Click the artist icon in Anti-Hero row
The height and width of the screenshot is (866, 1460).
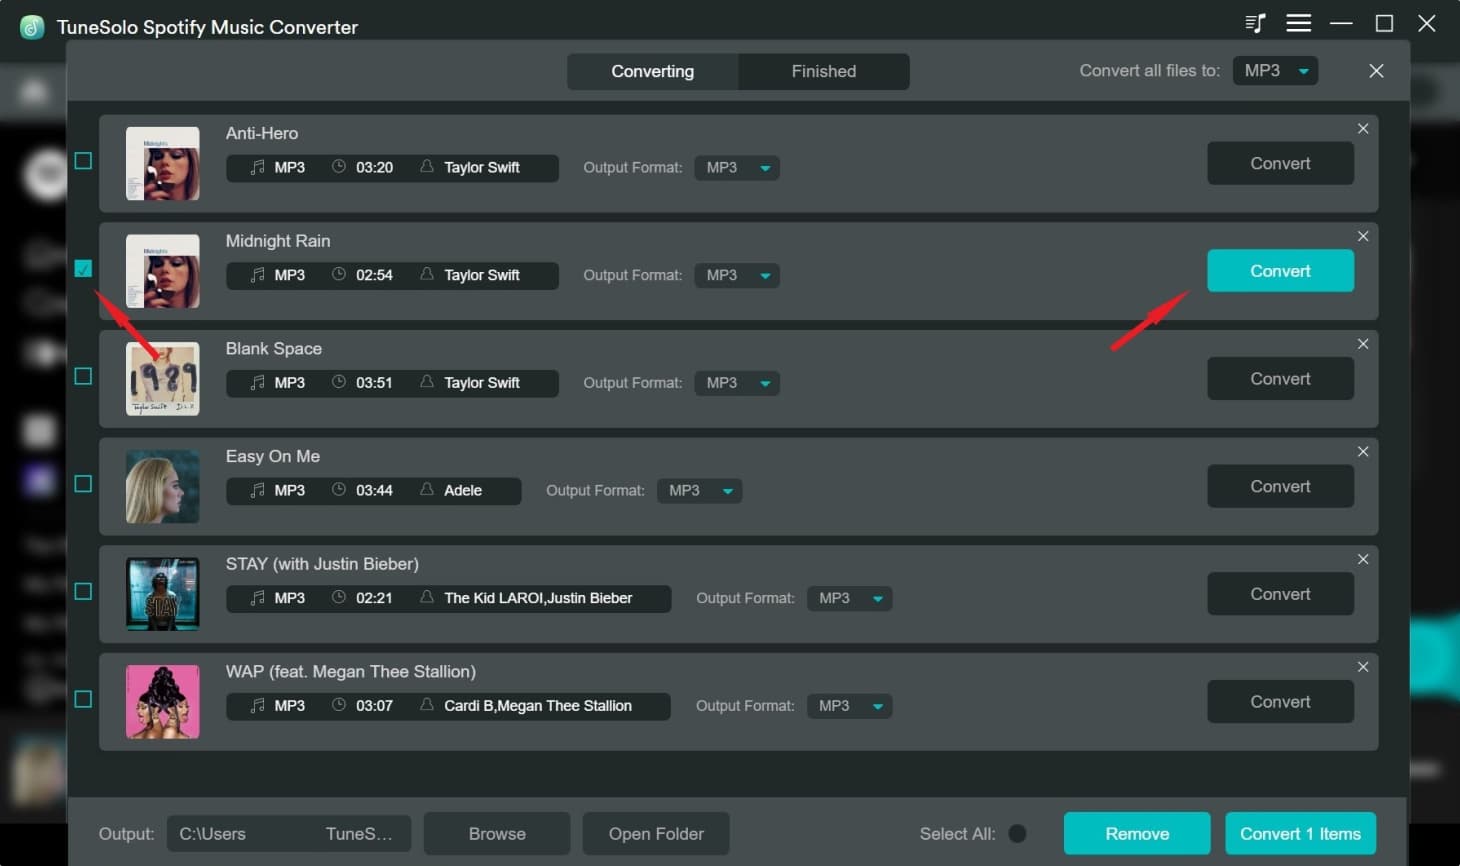[427, 167]
